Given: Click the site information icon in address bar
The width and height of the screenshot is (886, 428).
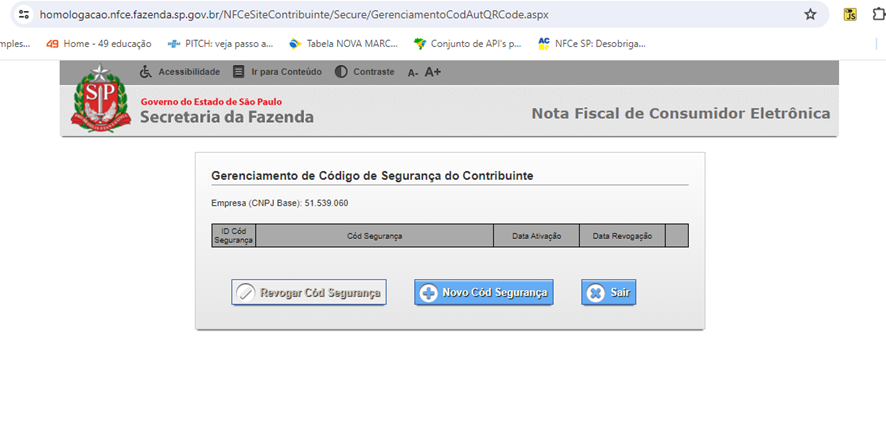Looking at the screenshot, I should (24, 14).
